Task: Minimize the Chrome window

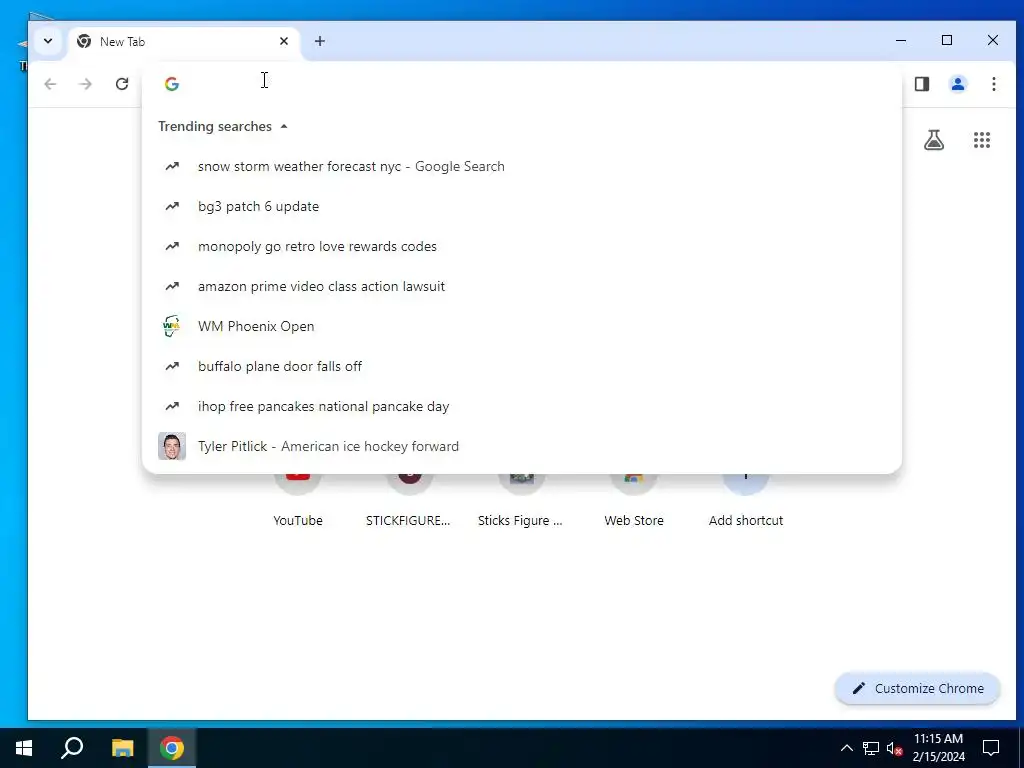Action: pos(901,40)
